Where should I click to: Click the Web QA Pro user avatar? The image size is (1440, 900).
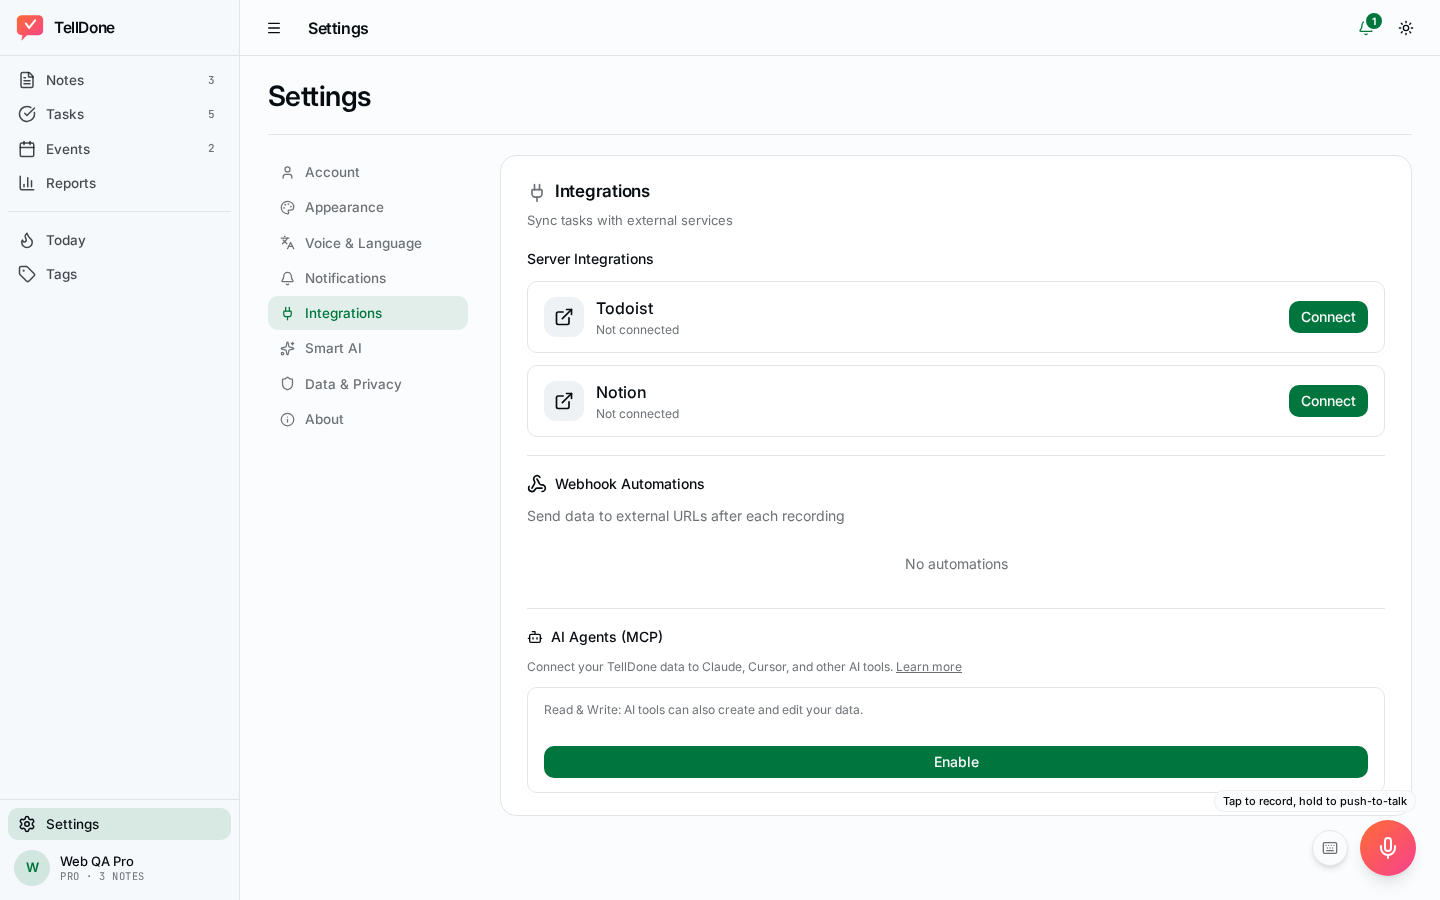tap(32, 868)
